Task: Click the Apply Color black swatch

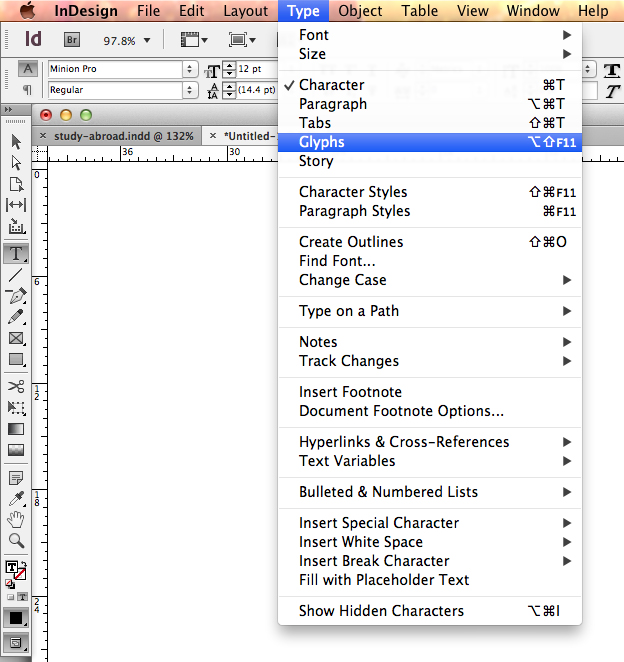Action: click(16, 618)
